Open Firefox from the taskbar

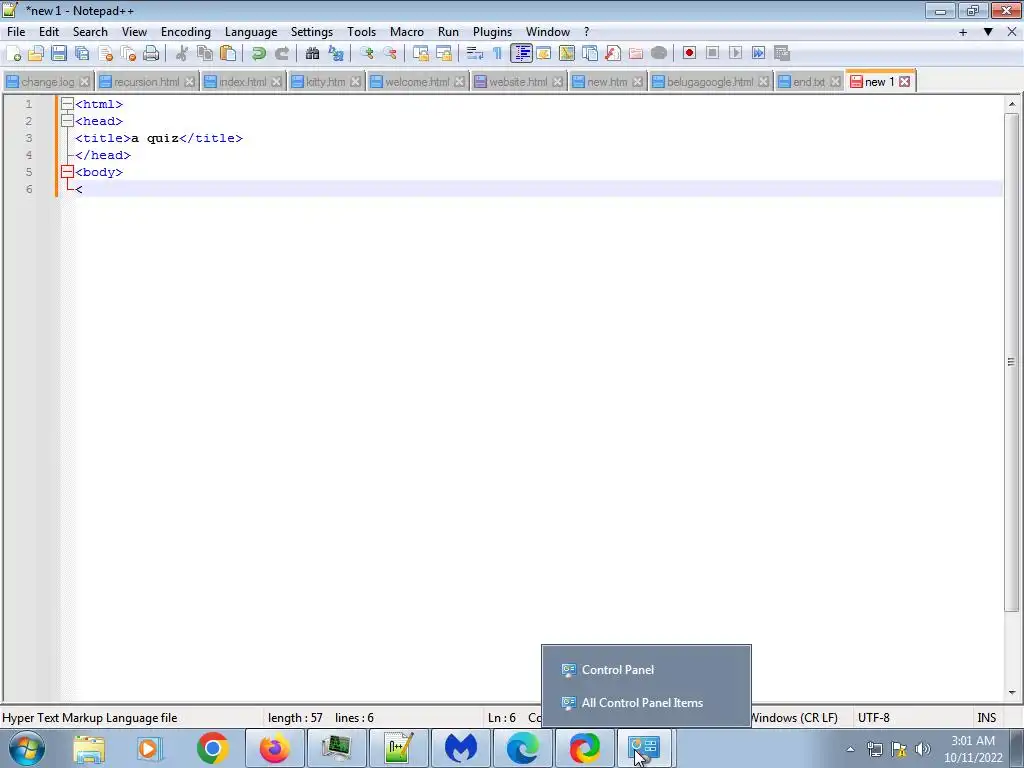(x=275, y=748)
